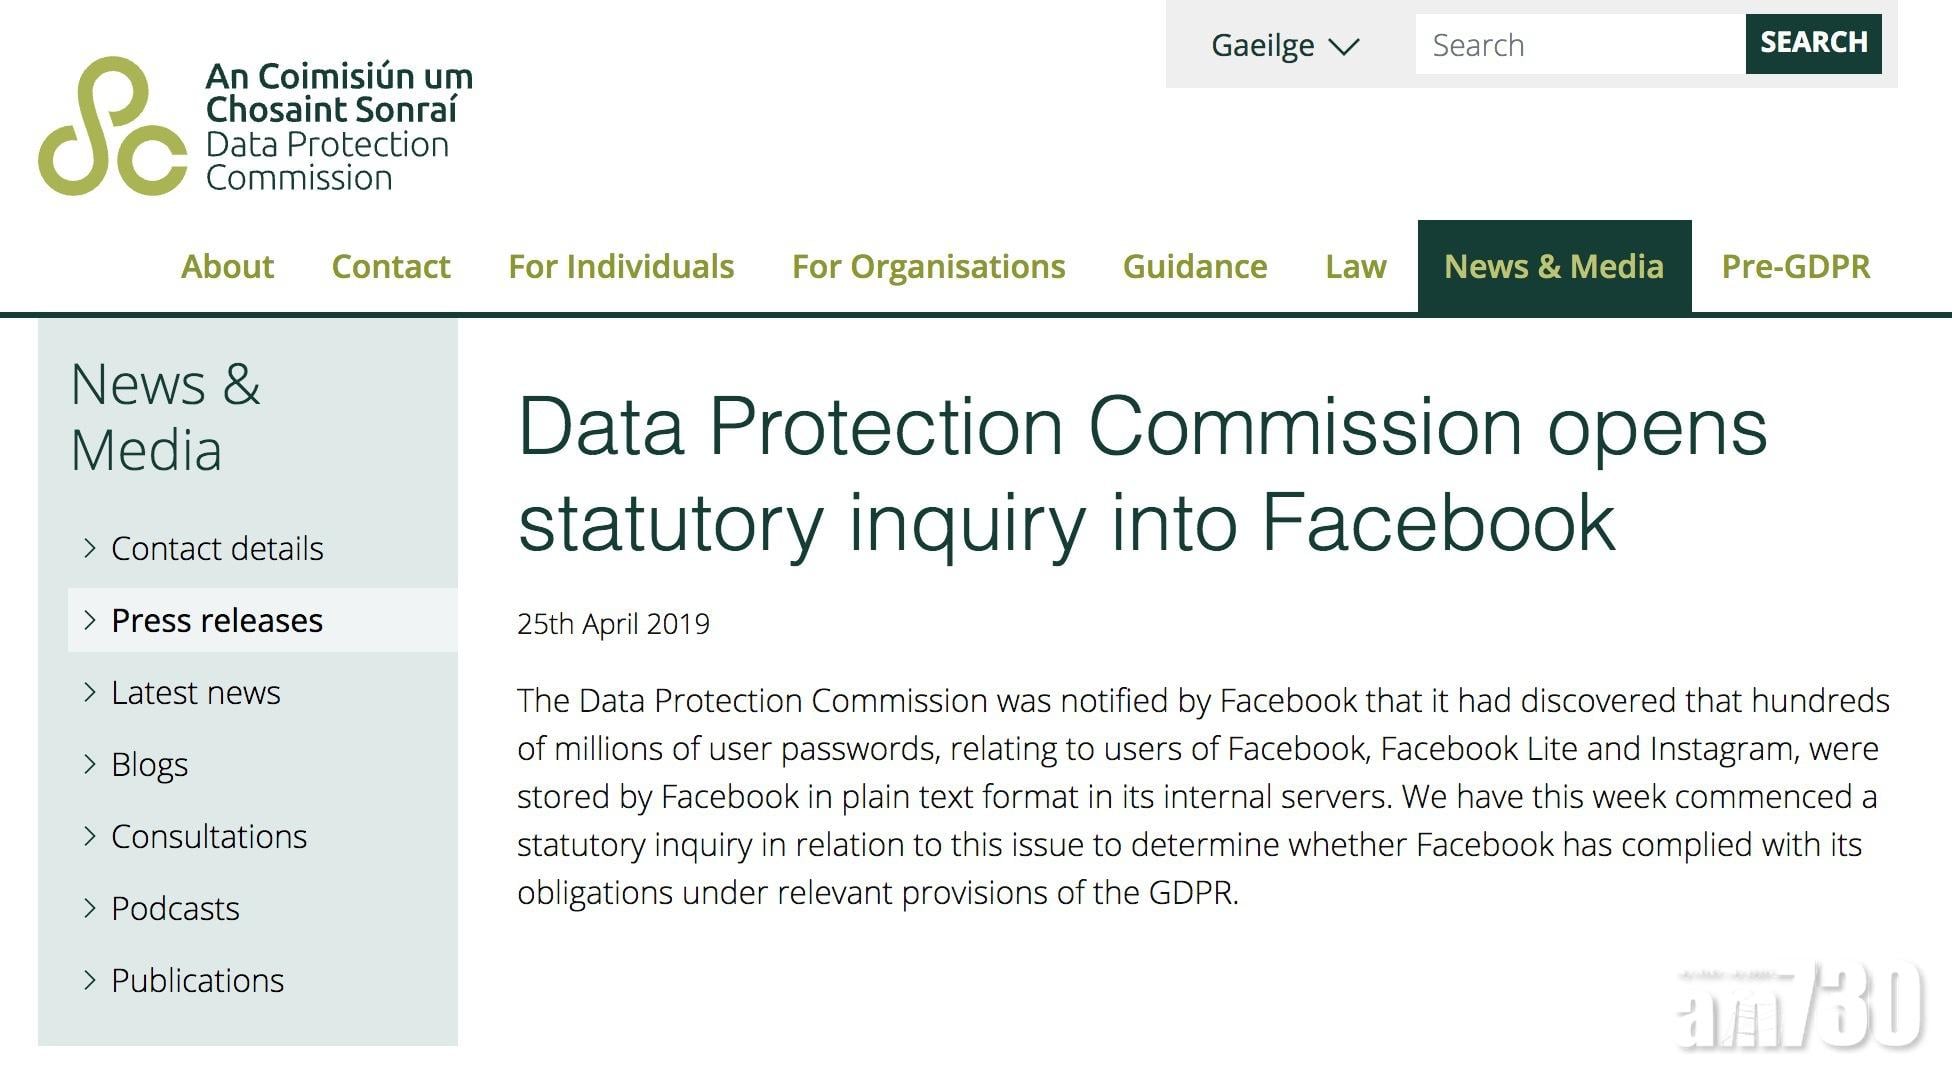Viewport: 1952px width, 1072px height.
Task: Open the Gaeilge language dropdown
Action: coord(1284,45)
